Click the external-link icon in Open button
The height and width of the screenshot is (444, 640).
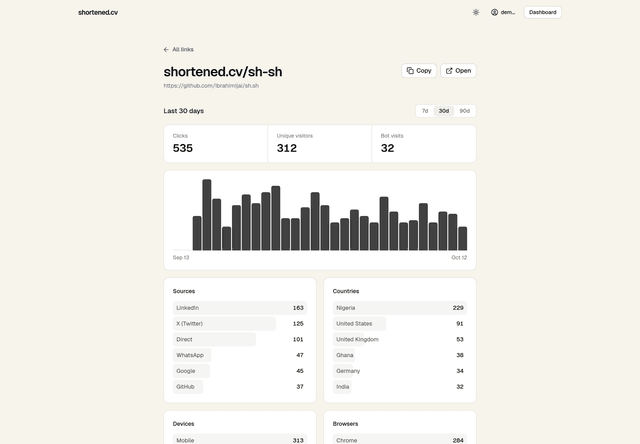pyautogui.click(x=449, y=71)
